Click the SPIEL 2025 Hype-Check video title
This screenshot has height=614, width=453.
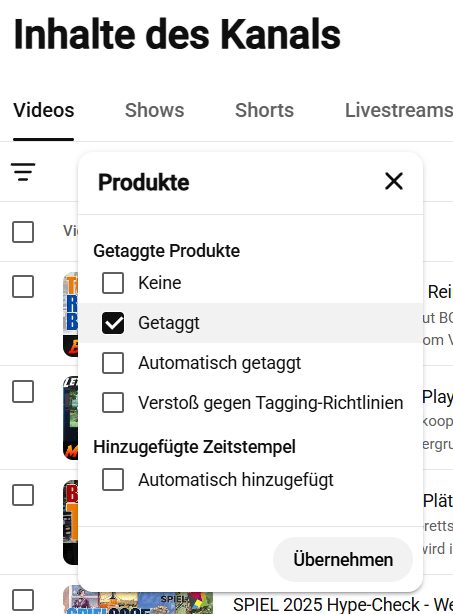tap(343, 604)
